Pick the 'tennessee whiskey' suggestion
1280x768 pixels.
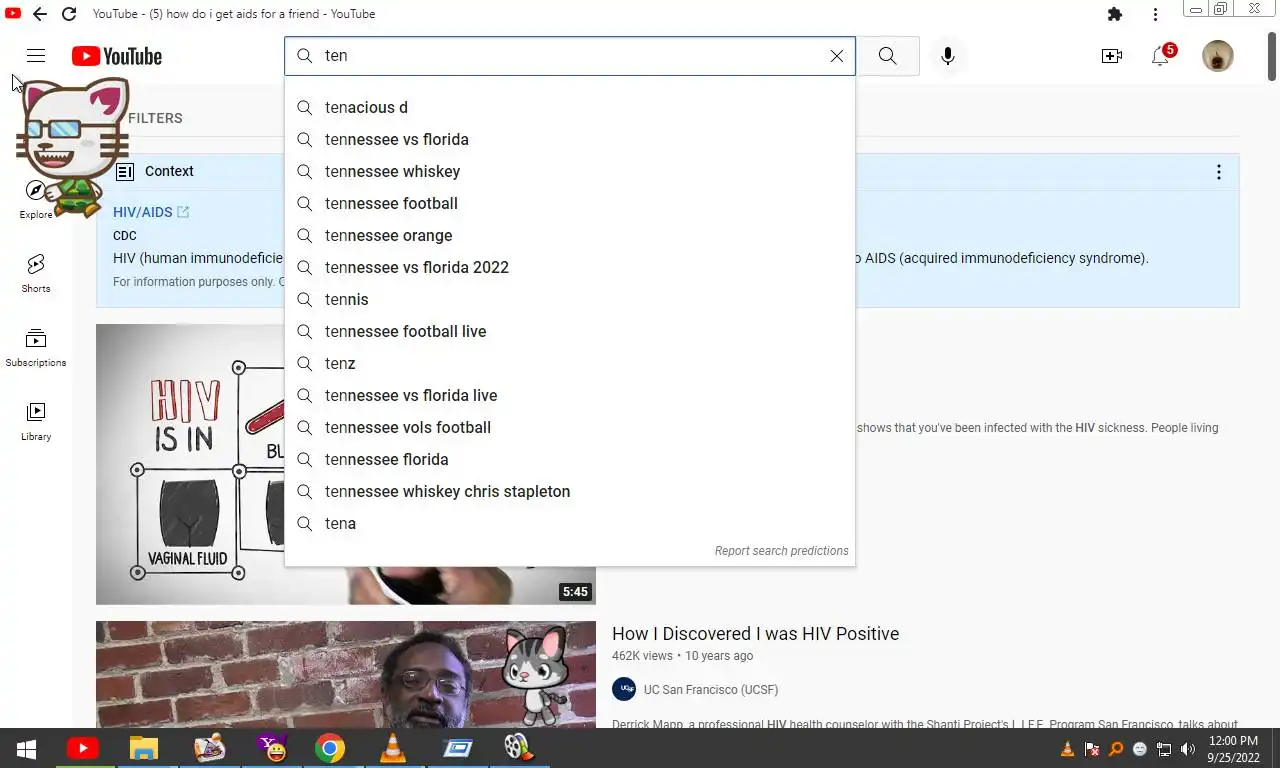point(570,171)
